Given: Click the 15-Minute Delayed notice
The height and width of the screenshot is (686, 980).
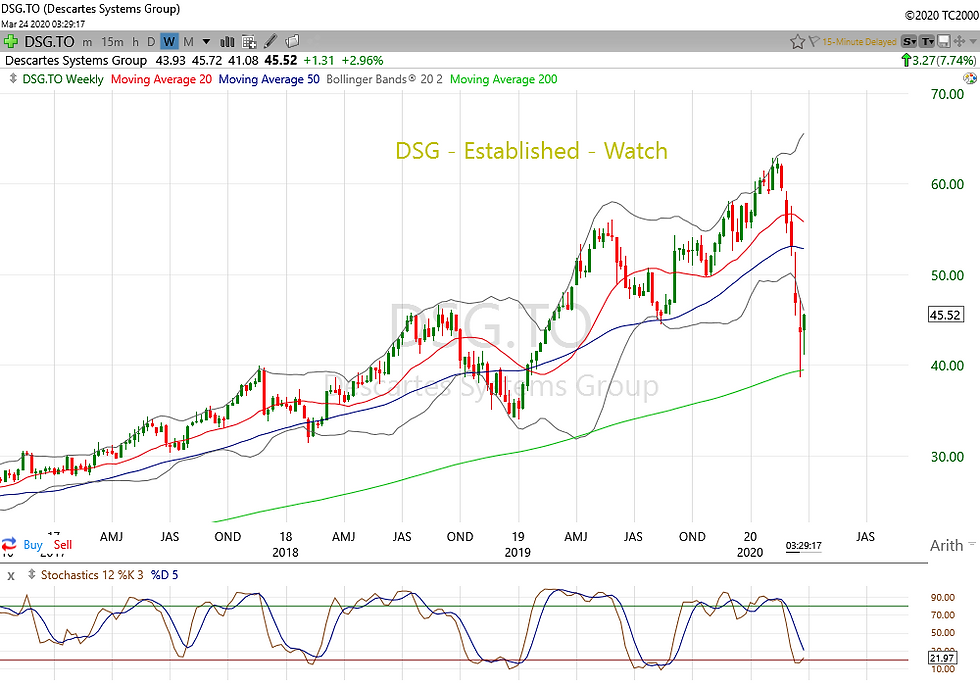Looking at the screenshot, I should 859,42.
